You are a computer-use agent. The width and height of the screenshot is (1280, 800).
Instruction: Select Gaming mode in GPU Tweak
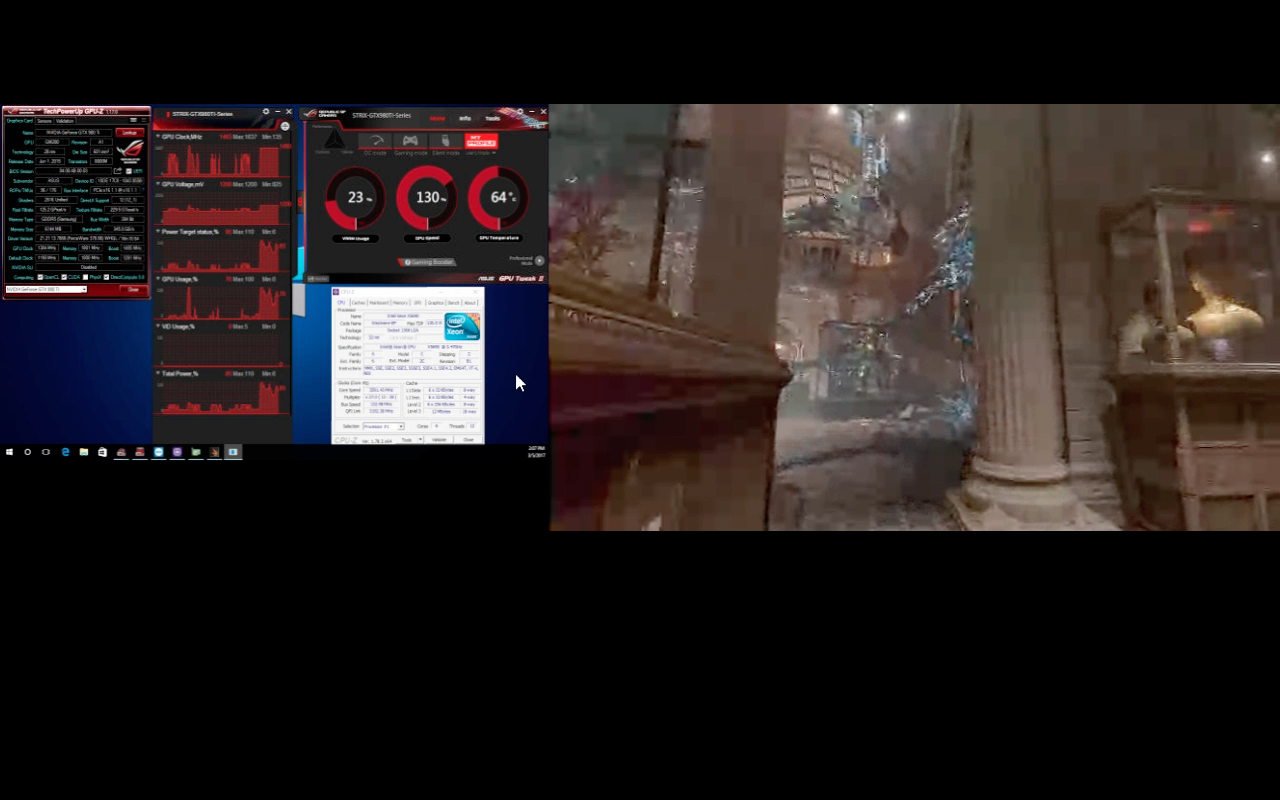pos(410,144)
